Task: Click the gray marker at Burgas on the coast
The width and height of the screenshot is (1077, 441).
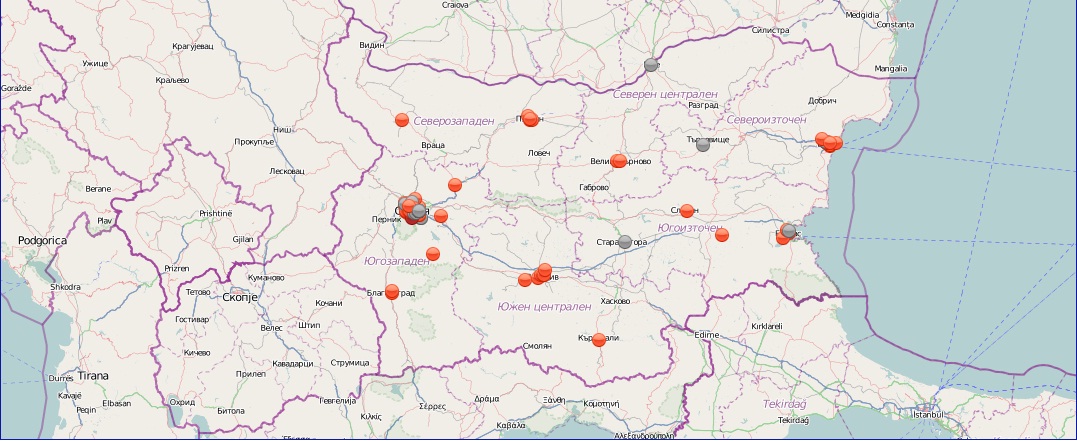Action: 789,230
